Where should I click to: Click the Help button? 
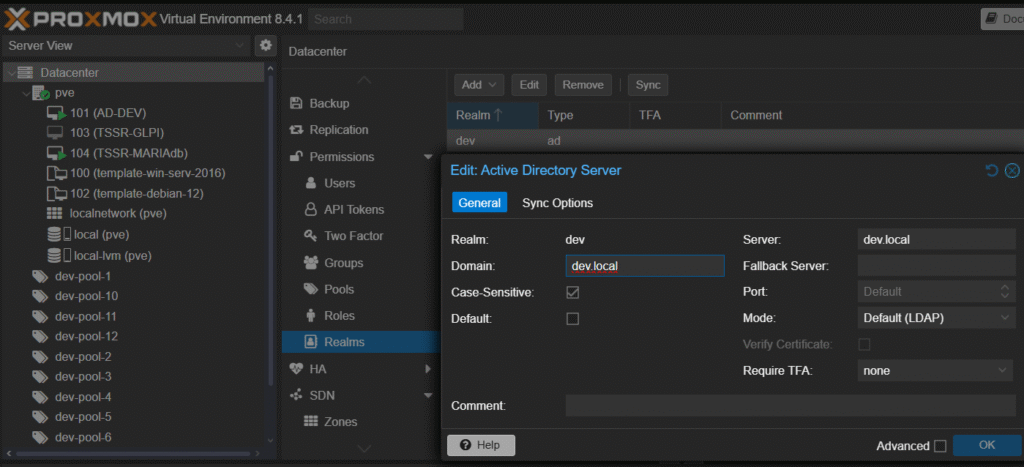click(x=480, y=445)
